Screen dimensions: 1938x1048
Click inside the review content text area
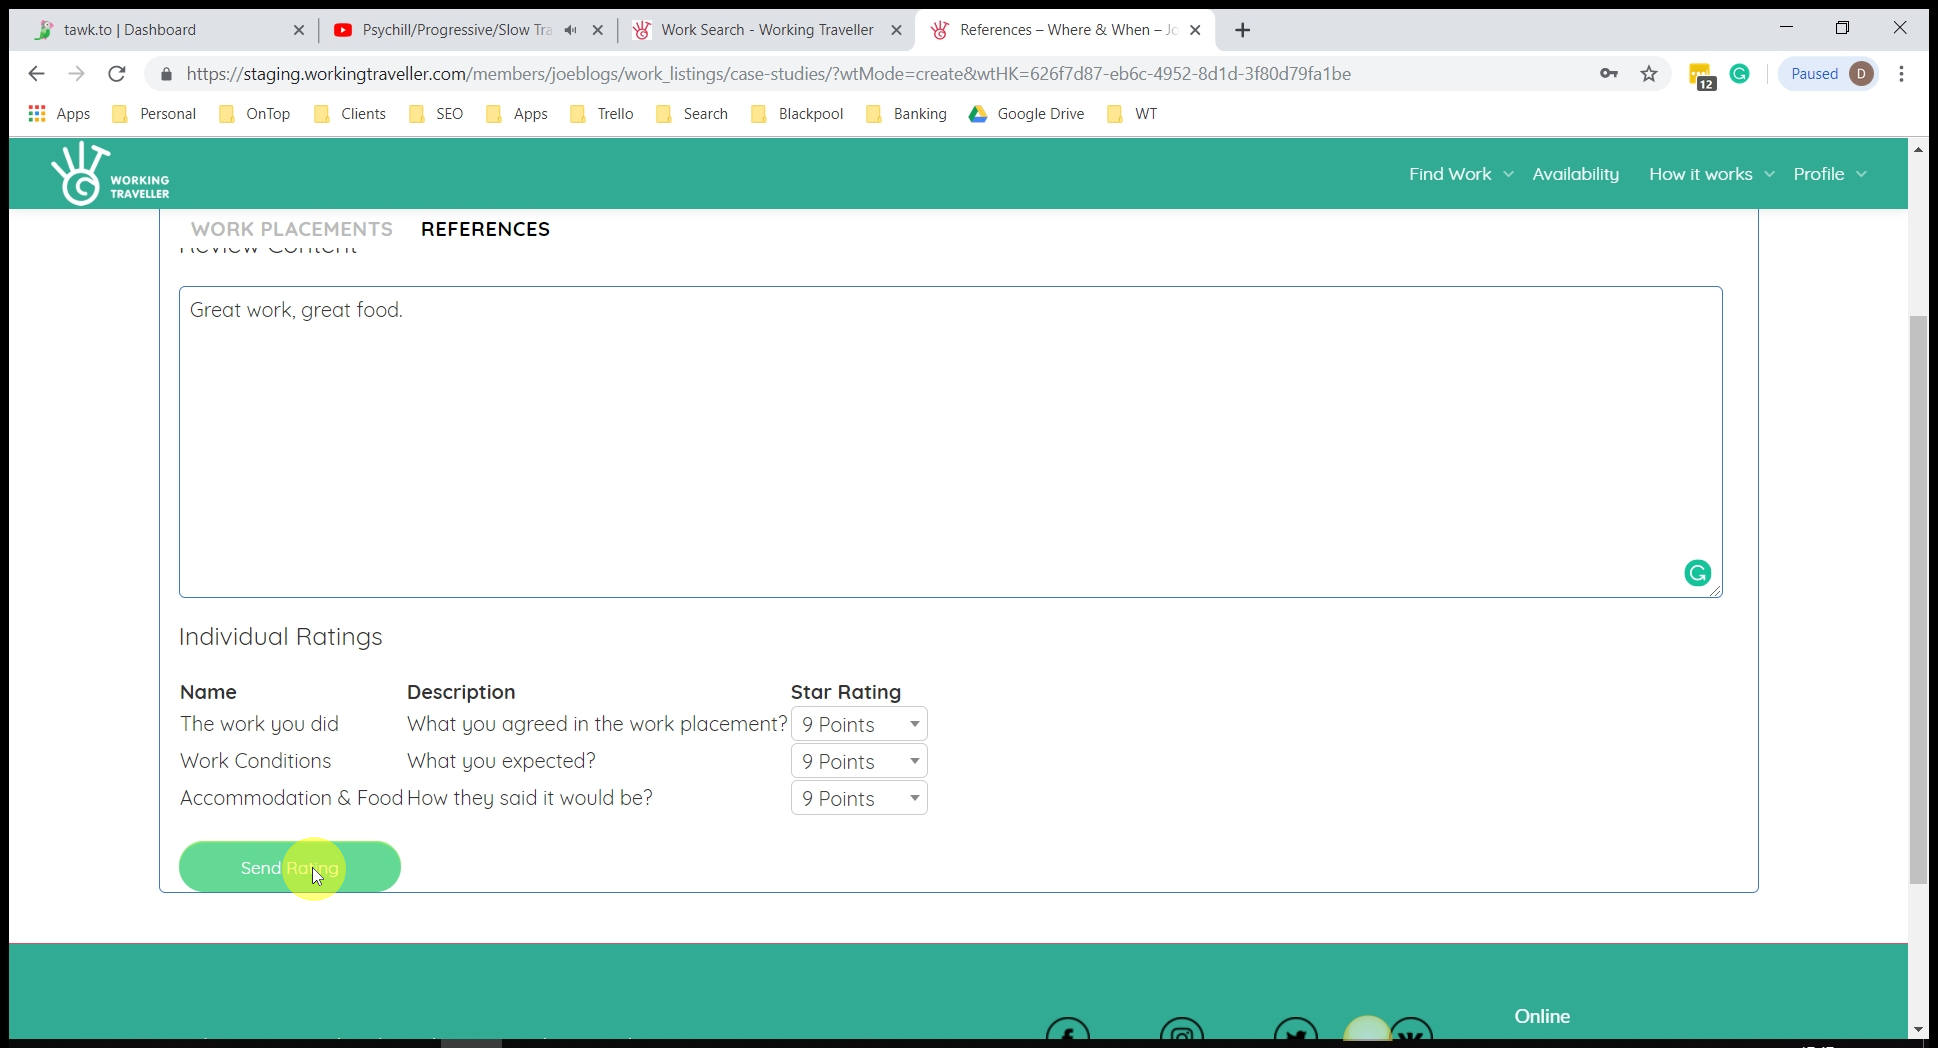click(950, 442)
